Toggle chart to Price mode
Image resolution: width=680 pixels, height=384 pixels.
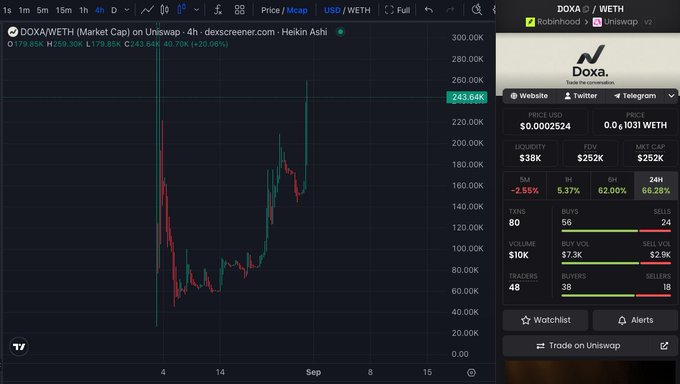[x=270, y=10]
